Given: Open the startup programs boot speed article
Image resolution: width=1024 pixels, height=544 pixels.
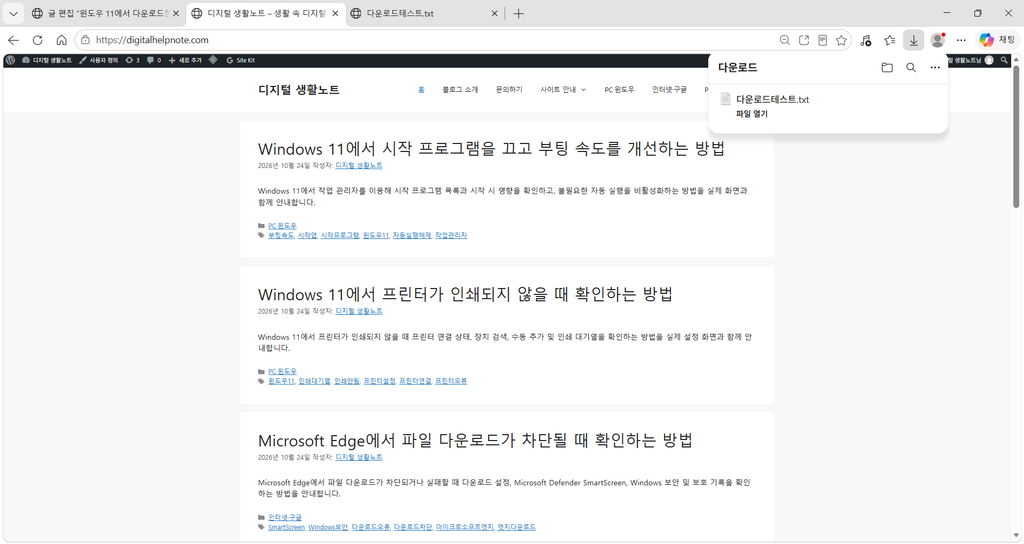Looking at the screenshot, I should point(491,148).
